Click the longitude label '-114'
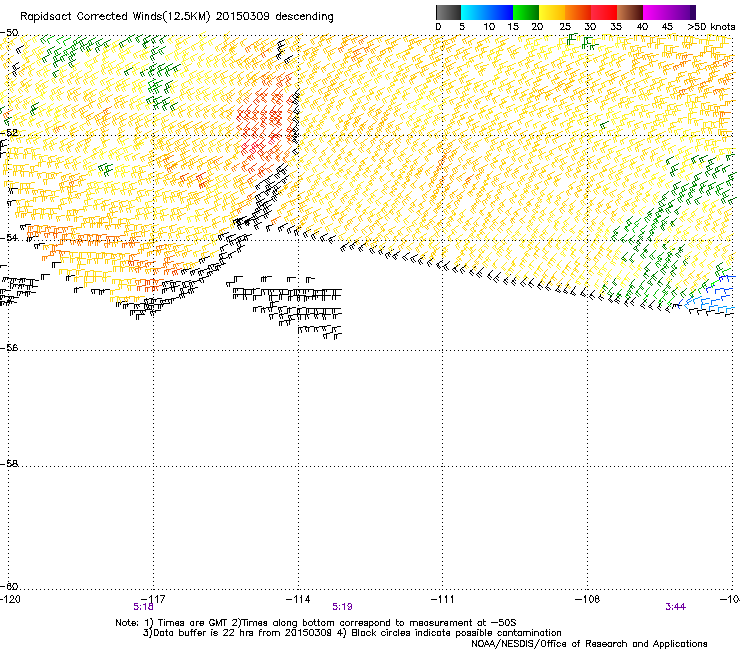 tap(298, 599)
